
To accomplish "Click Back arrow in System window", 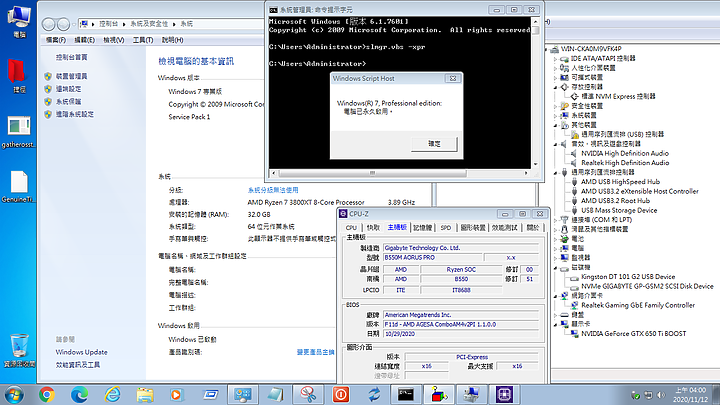I will (49, 24).
